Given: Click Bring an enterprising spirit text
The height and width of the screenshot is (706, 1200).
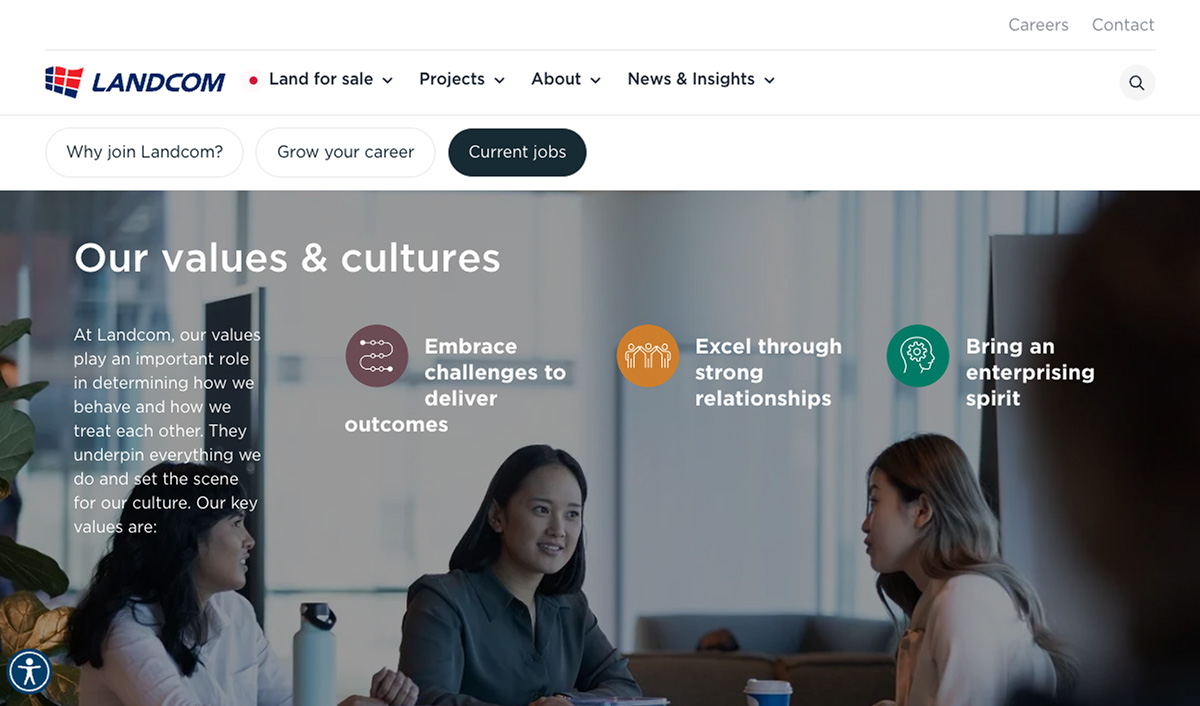Looking at the screenshot, I should tap(1030, 372).
